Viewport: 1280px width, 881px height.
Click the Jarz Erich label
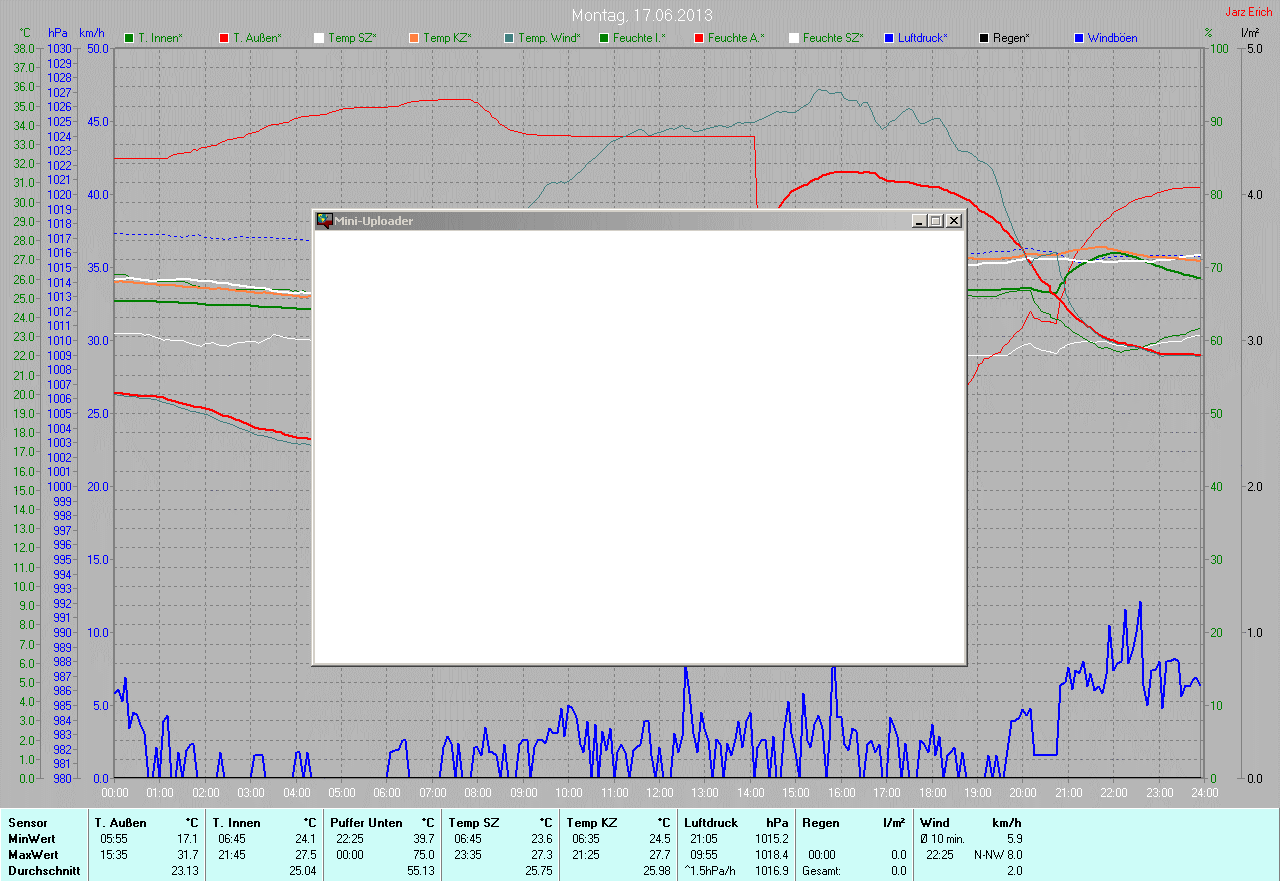(x=1248, y=12)
